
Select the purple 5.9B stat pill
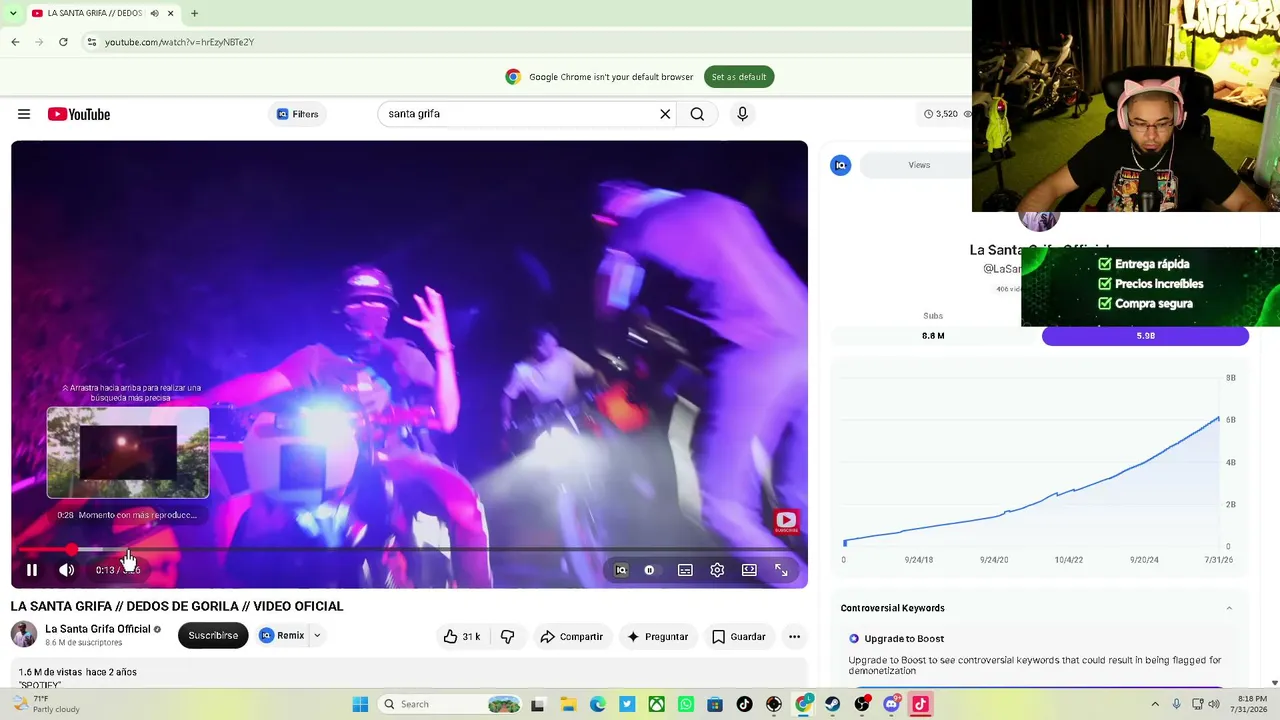pyautogui.click(x=1145, y=336)
